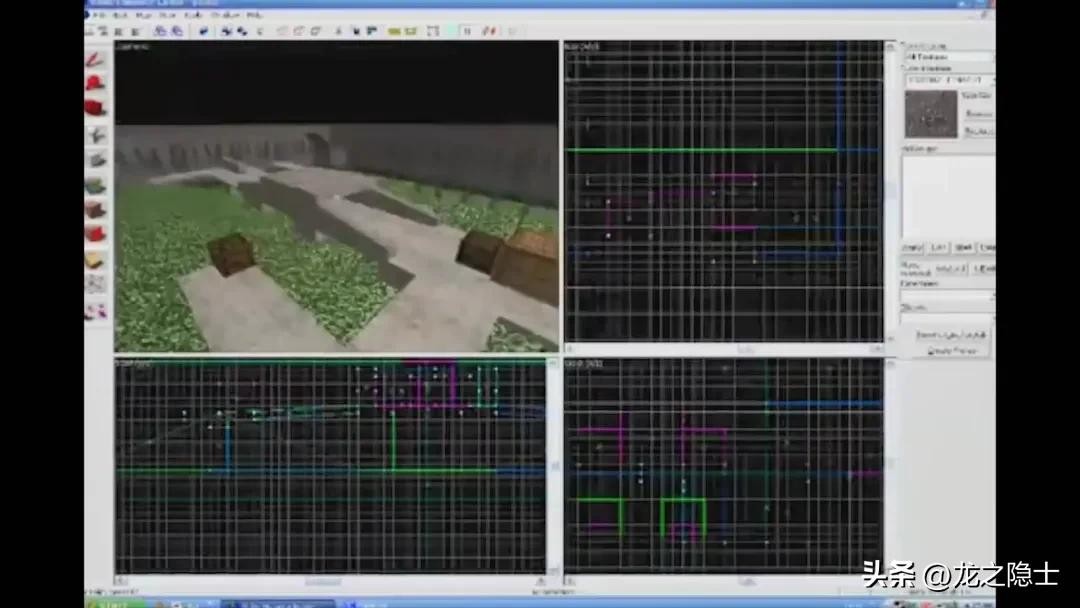Click the Browse texture button
Screen dimensions: 1080x608
pos(979,114)
